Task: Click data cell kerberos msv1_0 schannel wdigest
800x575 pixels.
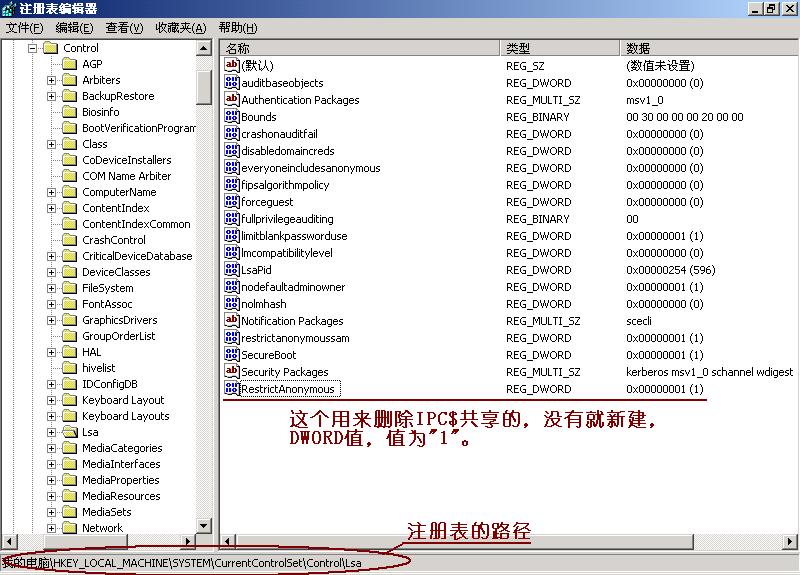Action: tap(710, 372)
